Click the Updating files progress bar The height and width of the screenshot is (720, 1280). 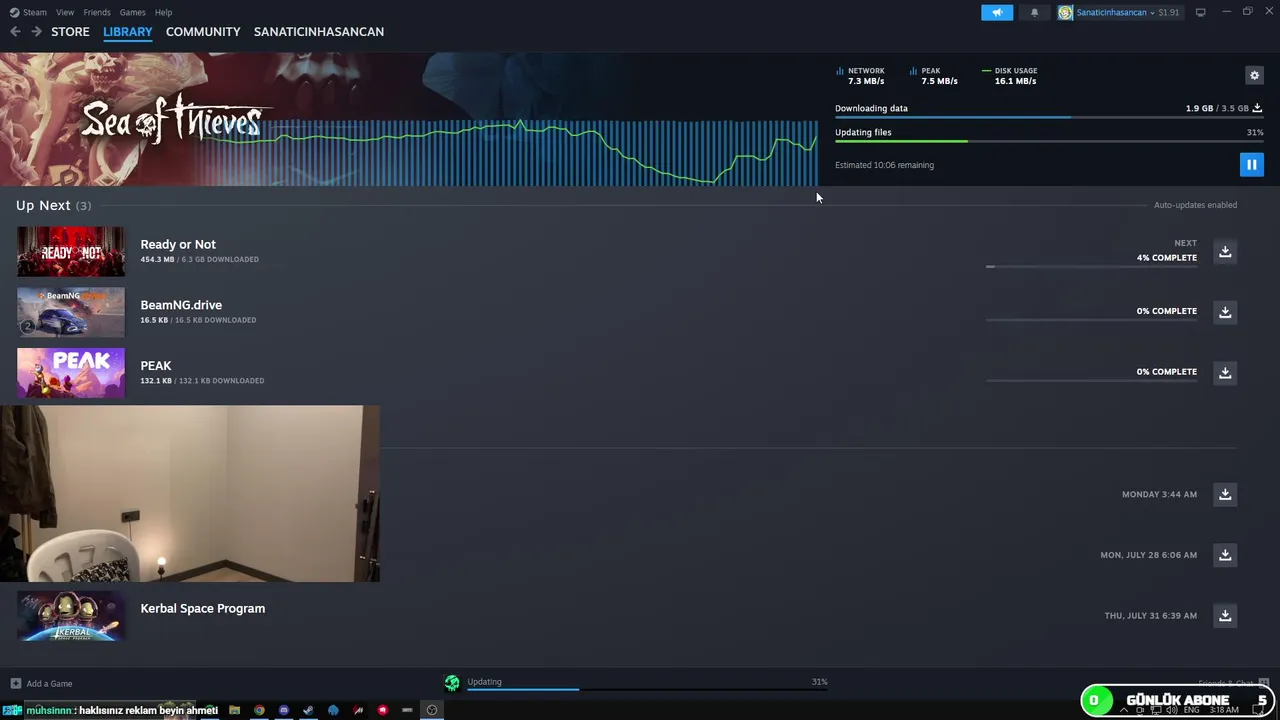[x=1049, y=141]
